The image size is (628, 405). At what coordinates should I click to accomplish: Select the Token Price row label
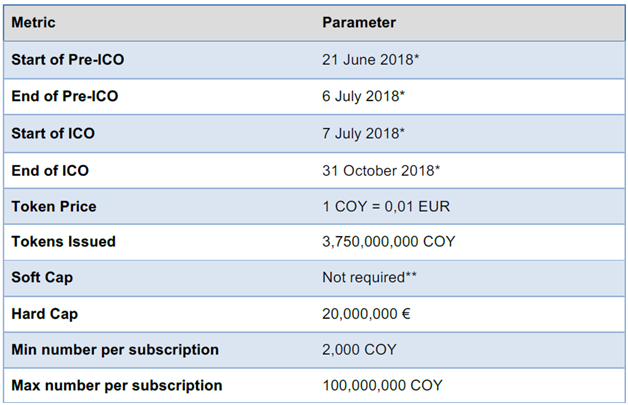pyautogui.click(x=54, y=206)
